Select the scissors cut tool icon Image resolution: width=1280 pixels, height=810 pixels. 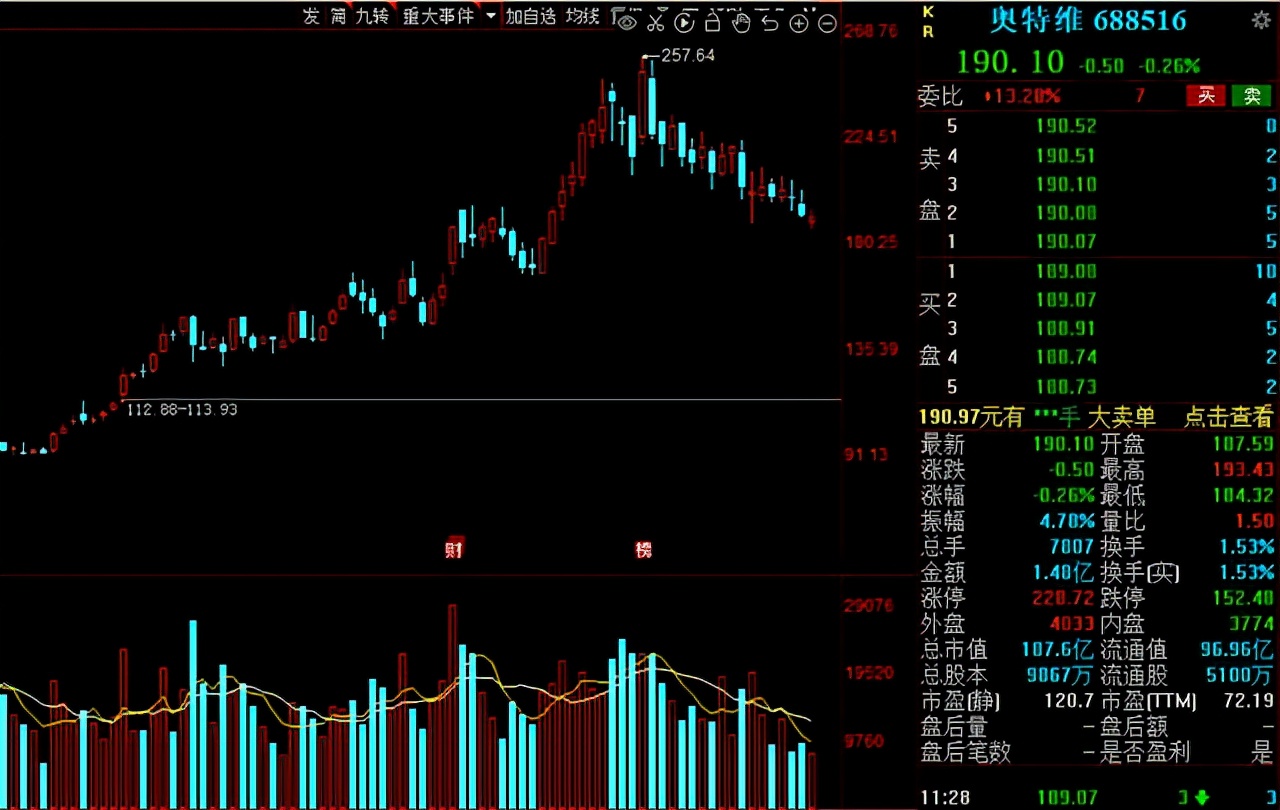(656, 21)
